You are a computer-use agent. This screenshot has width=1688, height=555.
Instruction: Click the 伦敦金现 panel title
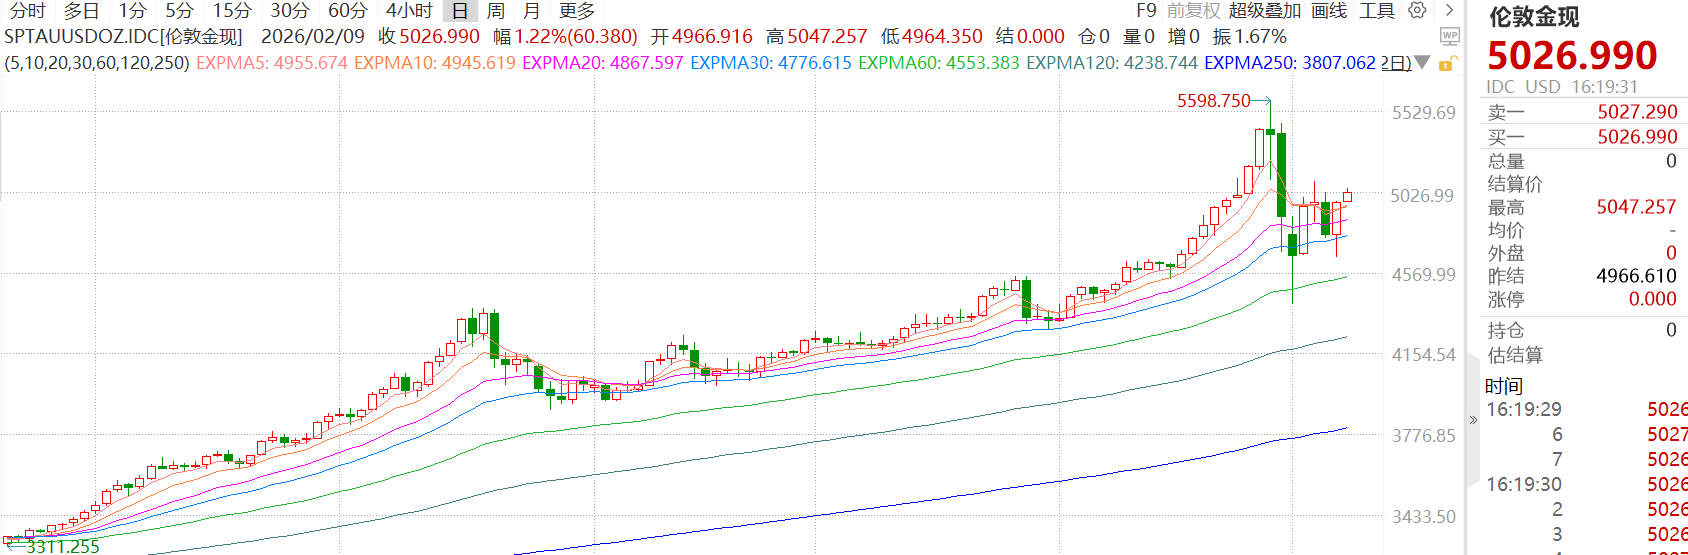click(1534, 17)
